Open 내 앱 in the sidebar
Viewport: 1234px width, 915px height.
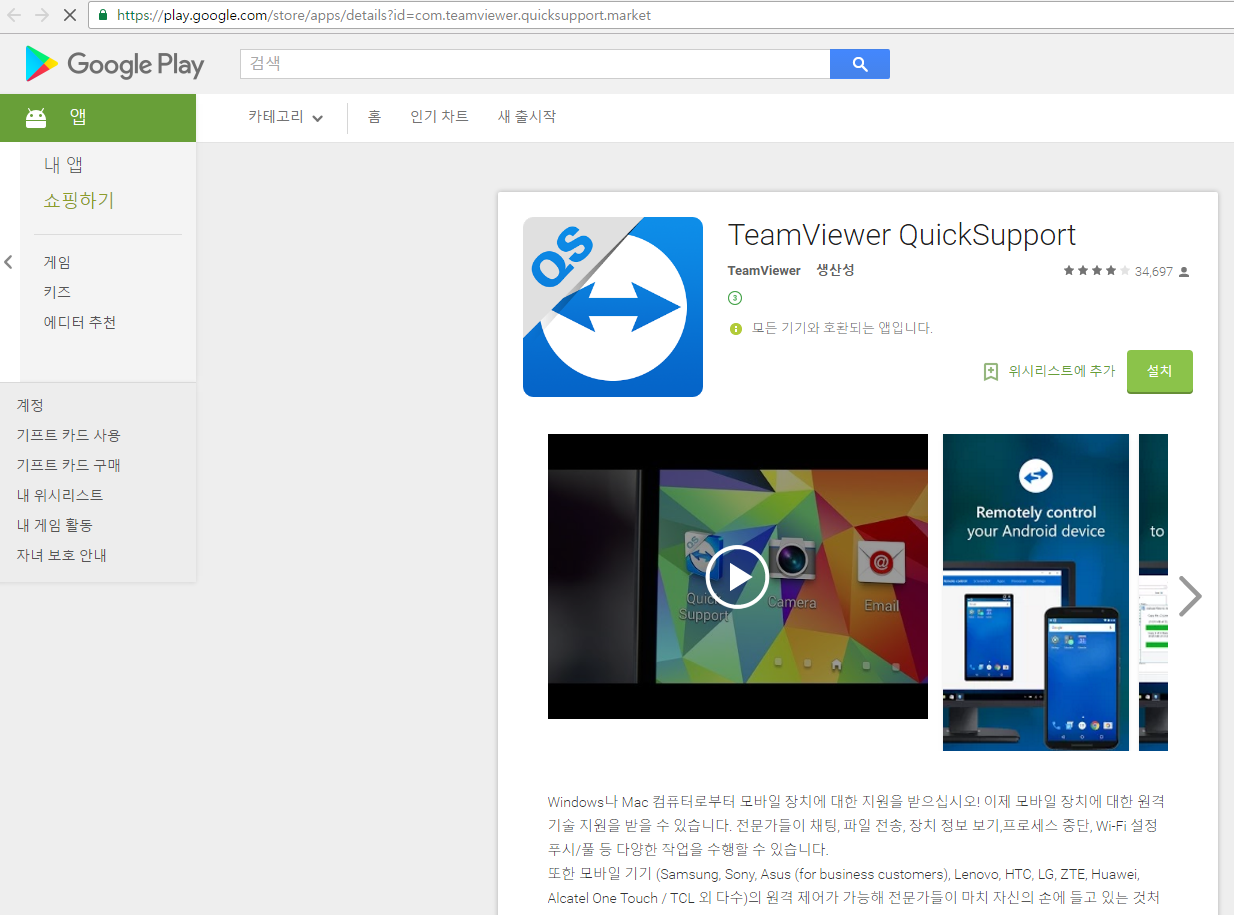click(63, 165)
